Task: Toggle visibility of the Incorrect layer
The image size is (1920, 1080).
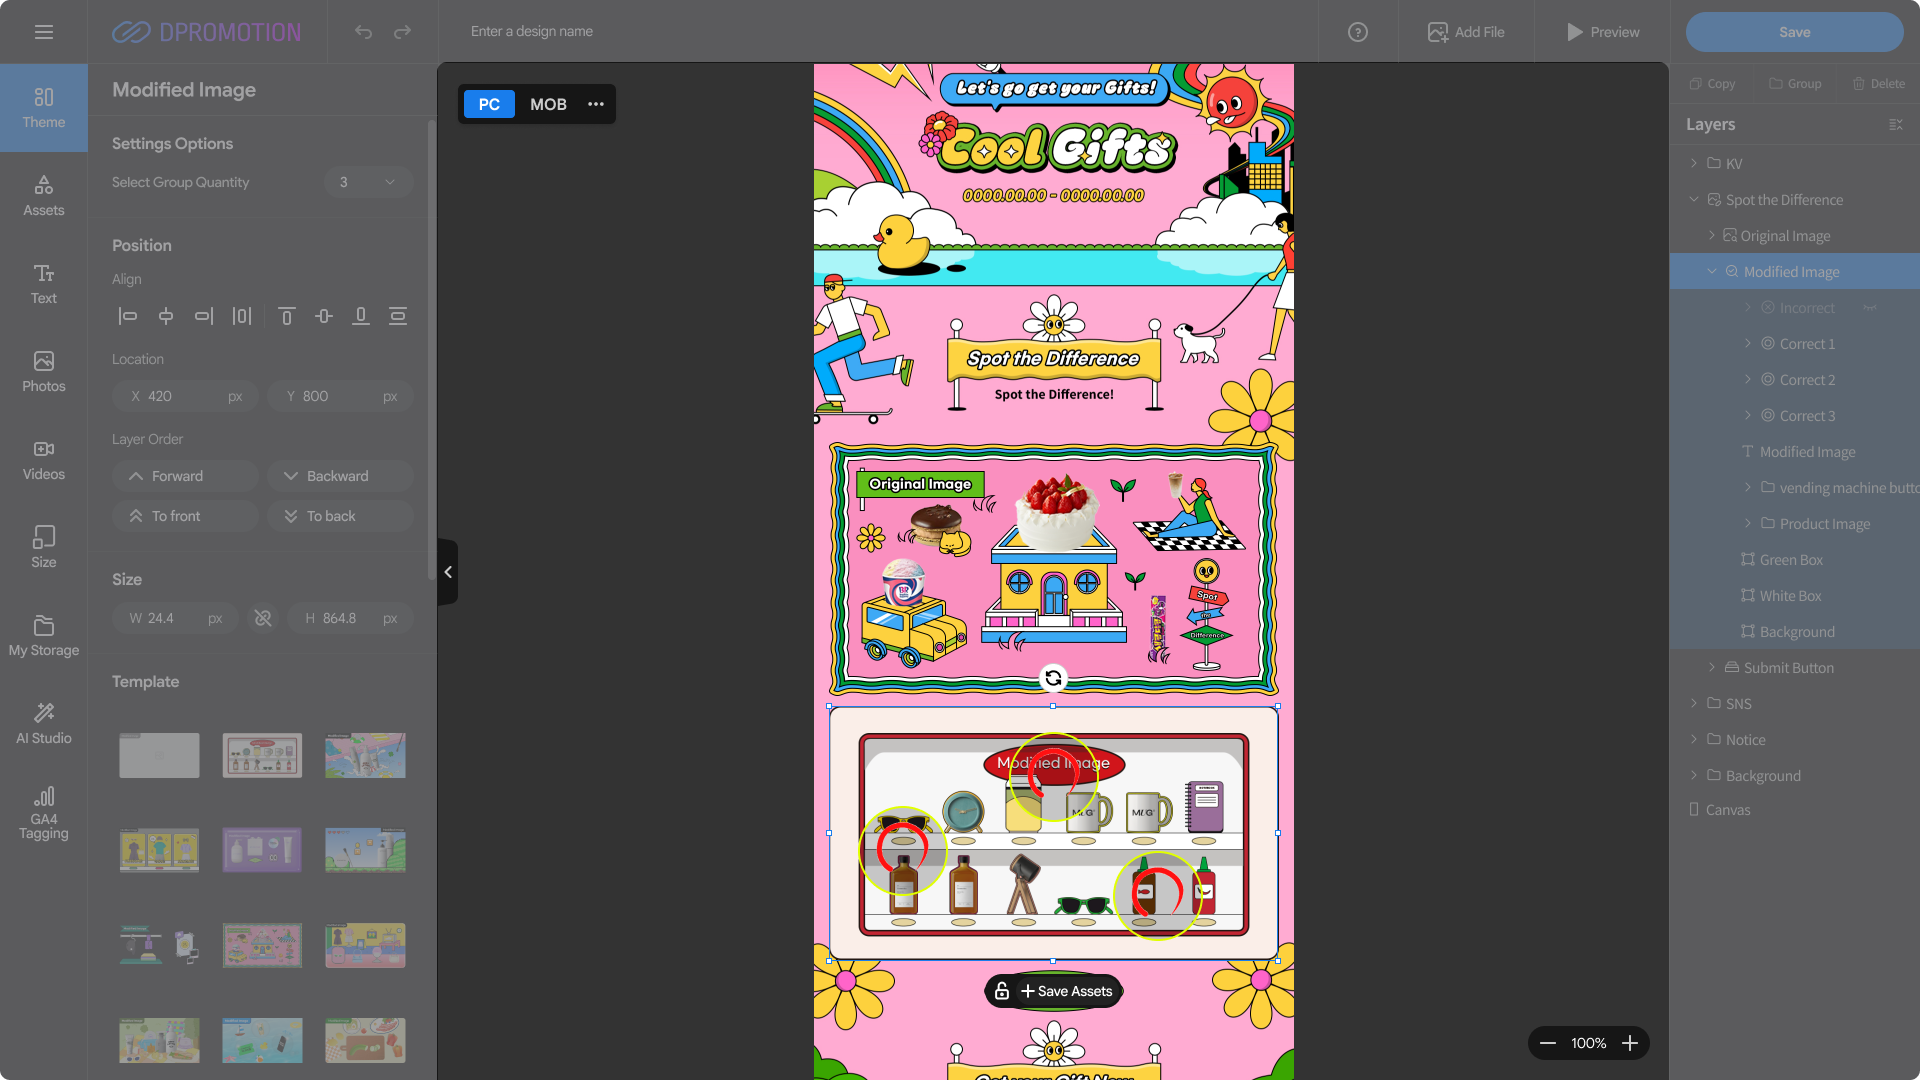Action: click(1869, 308)
